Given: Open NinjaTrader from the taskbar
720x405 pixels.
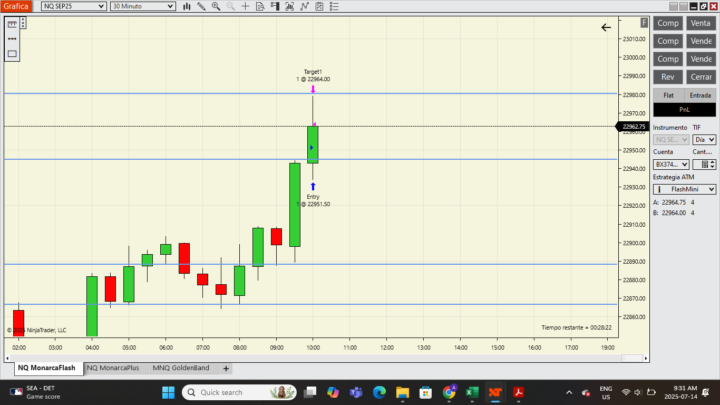Looking at the screenshot, I should (x=495, y=393).
